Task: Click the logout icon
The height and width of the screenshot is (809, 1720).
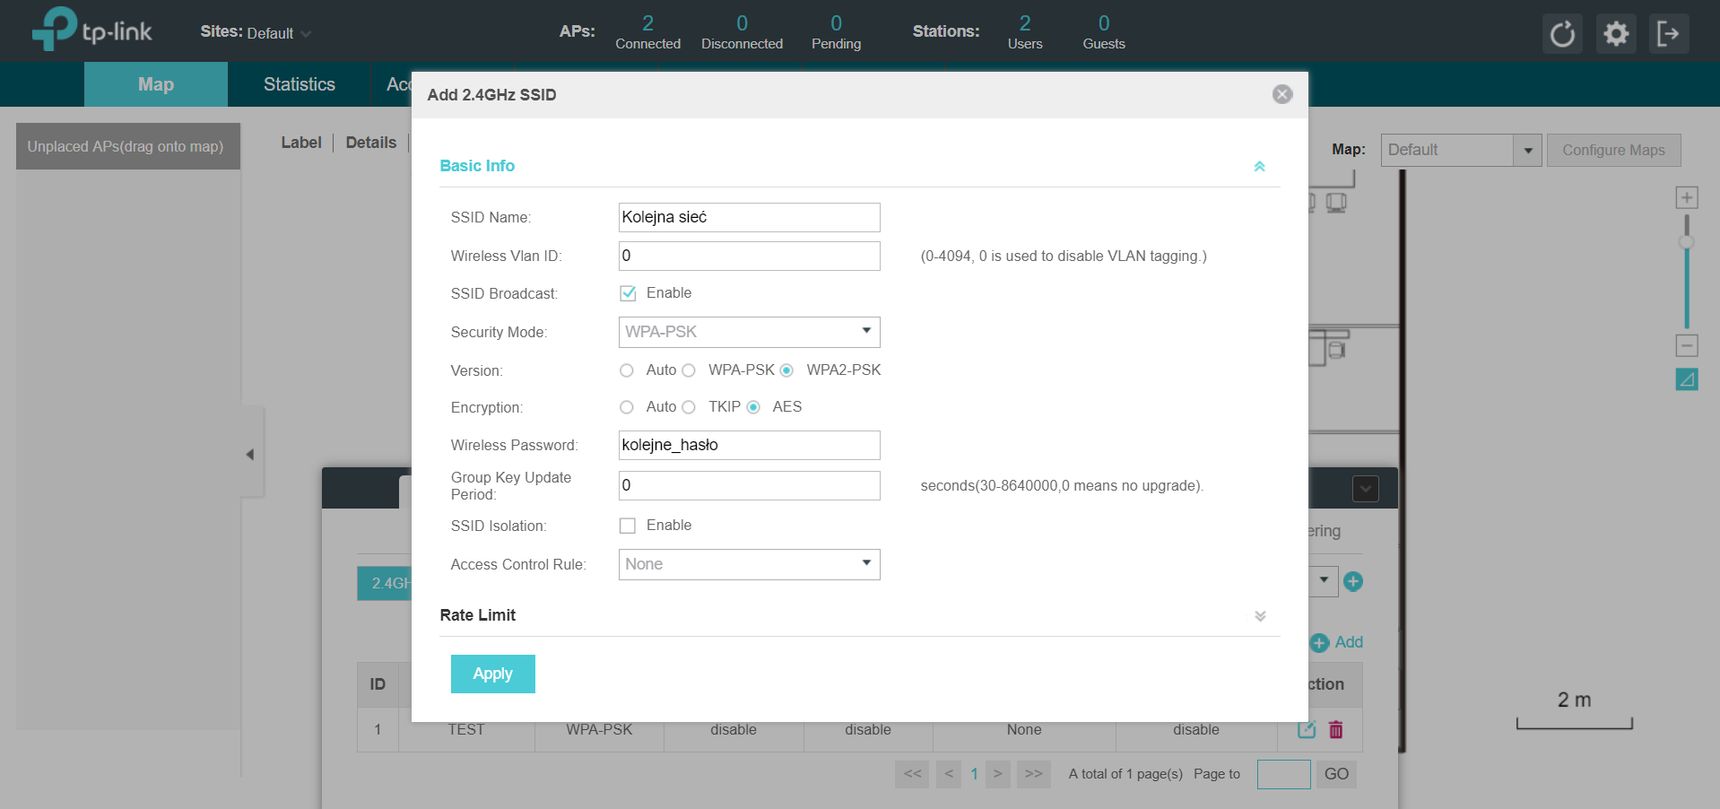Action: [1669, 34]
